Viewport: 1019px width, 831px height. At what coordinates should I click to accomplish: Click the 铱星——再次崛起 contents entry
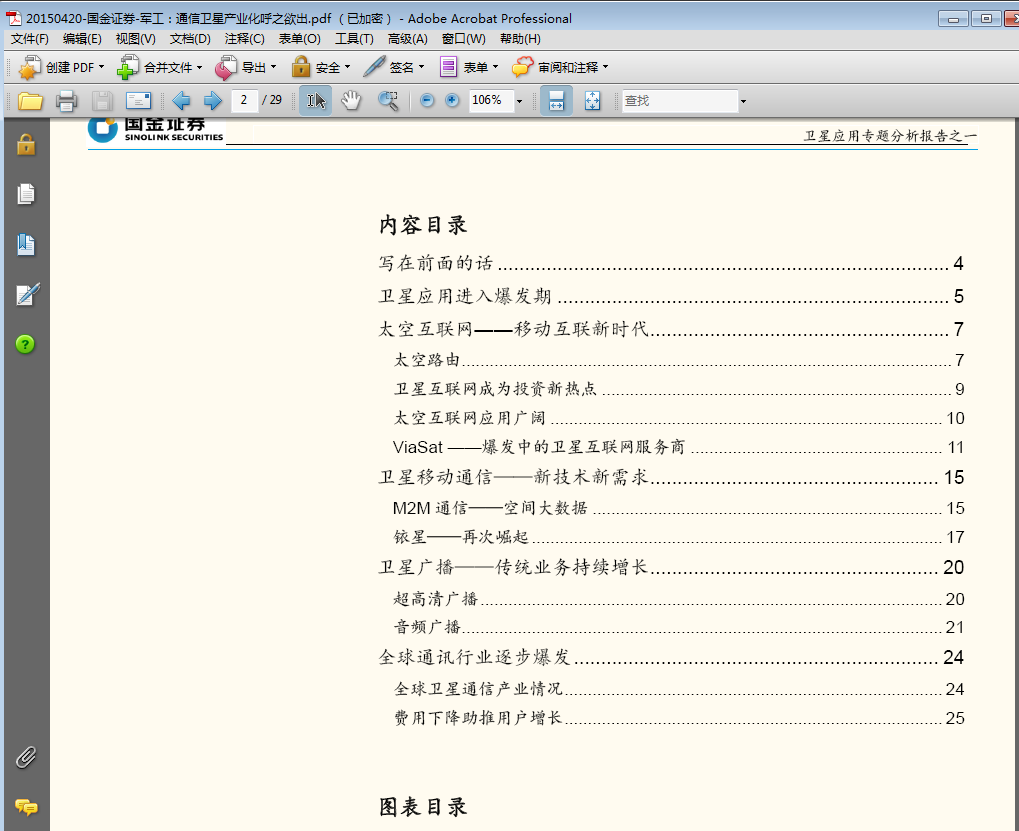point(678,537)
